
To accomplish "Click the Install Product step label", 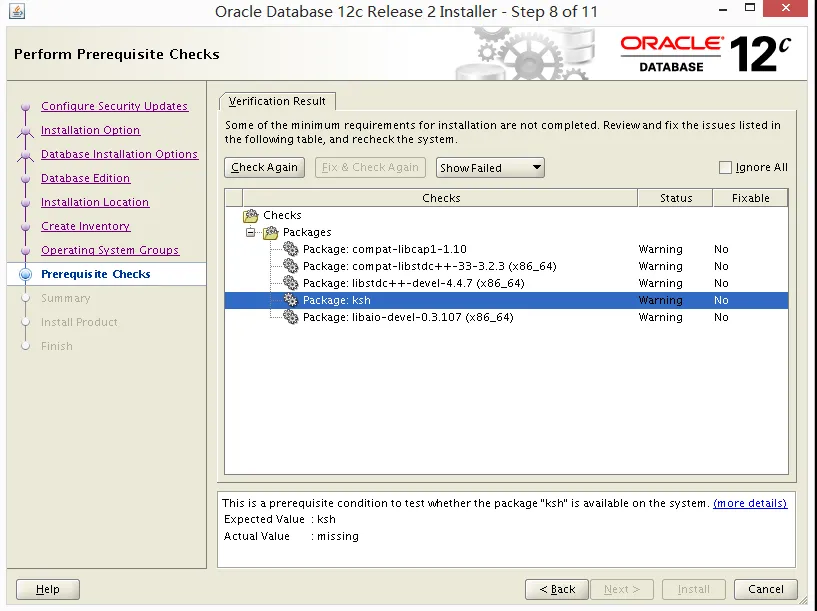I will click(x=79, y=322).
